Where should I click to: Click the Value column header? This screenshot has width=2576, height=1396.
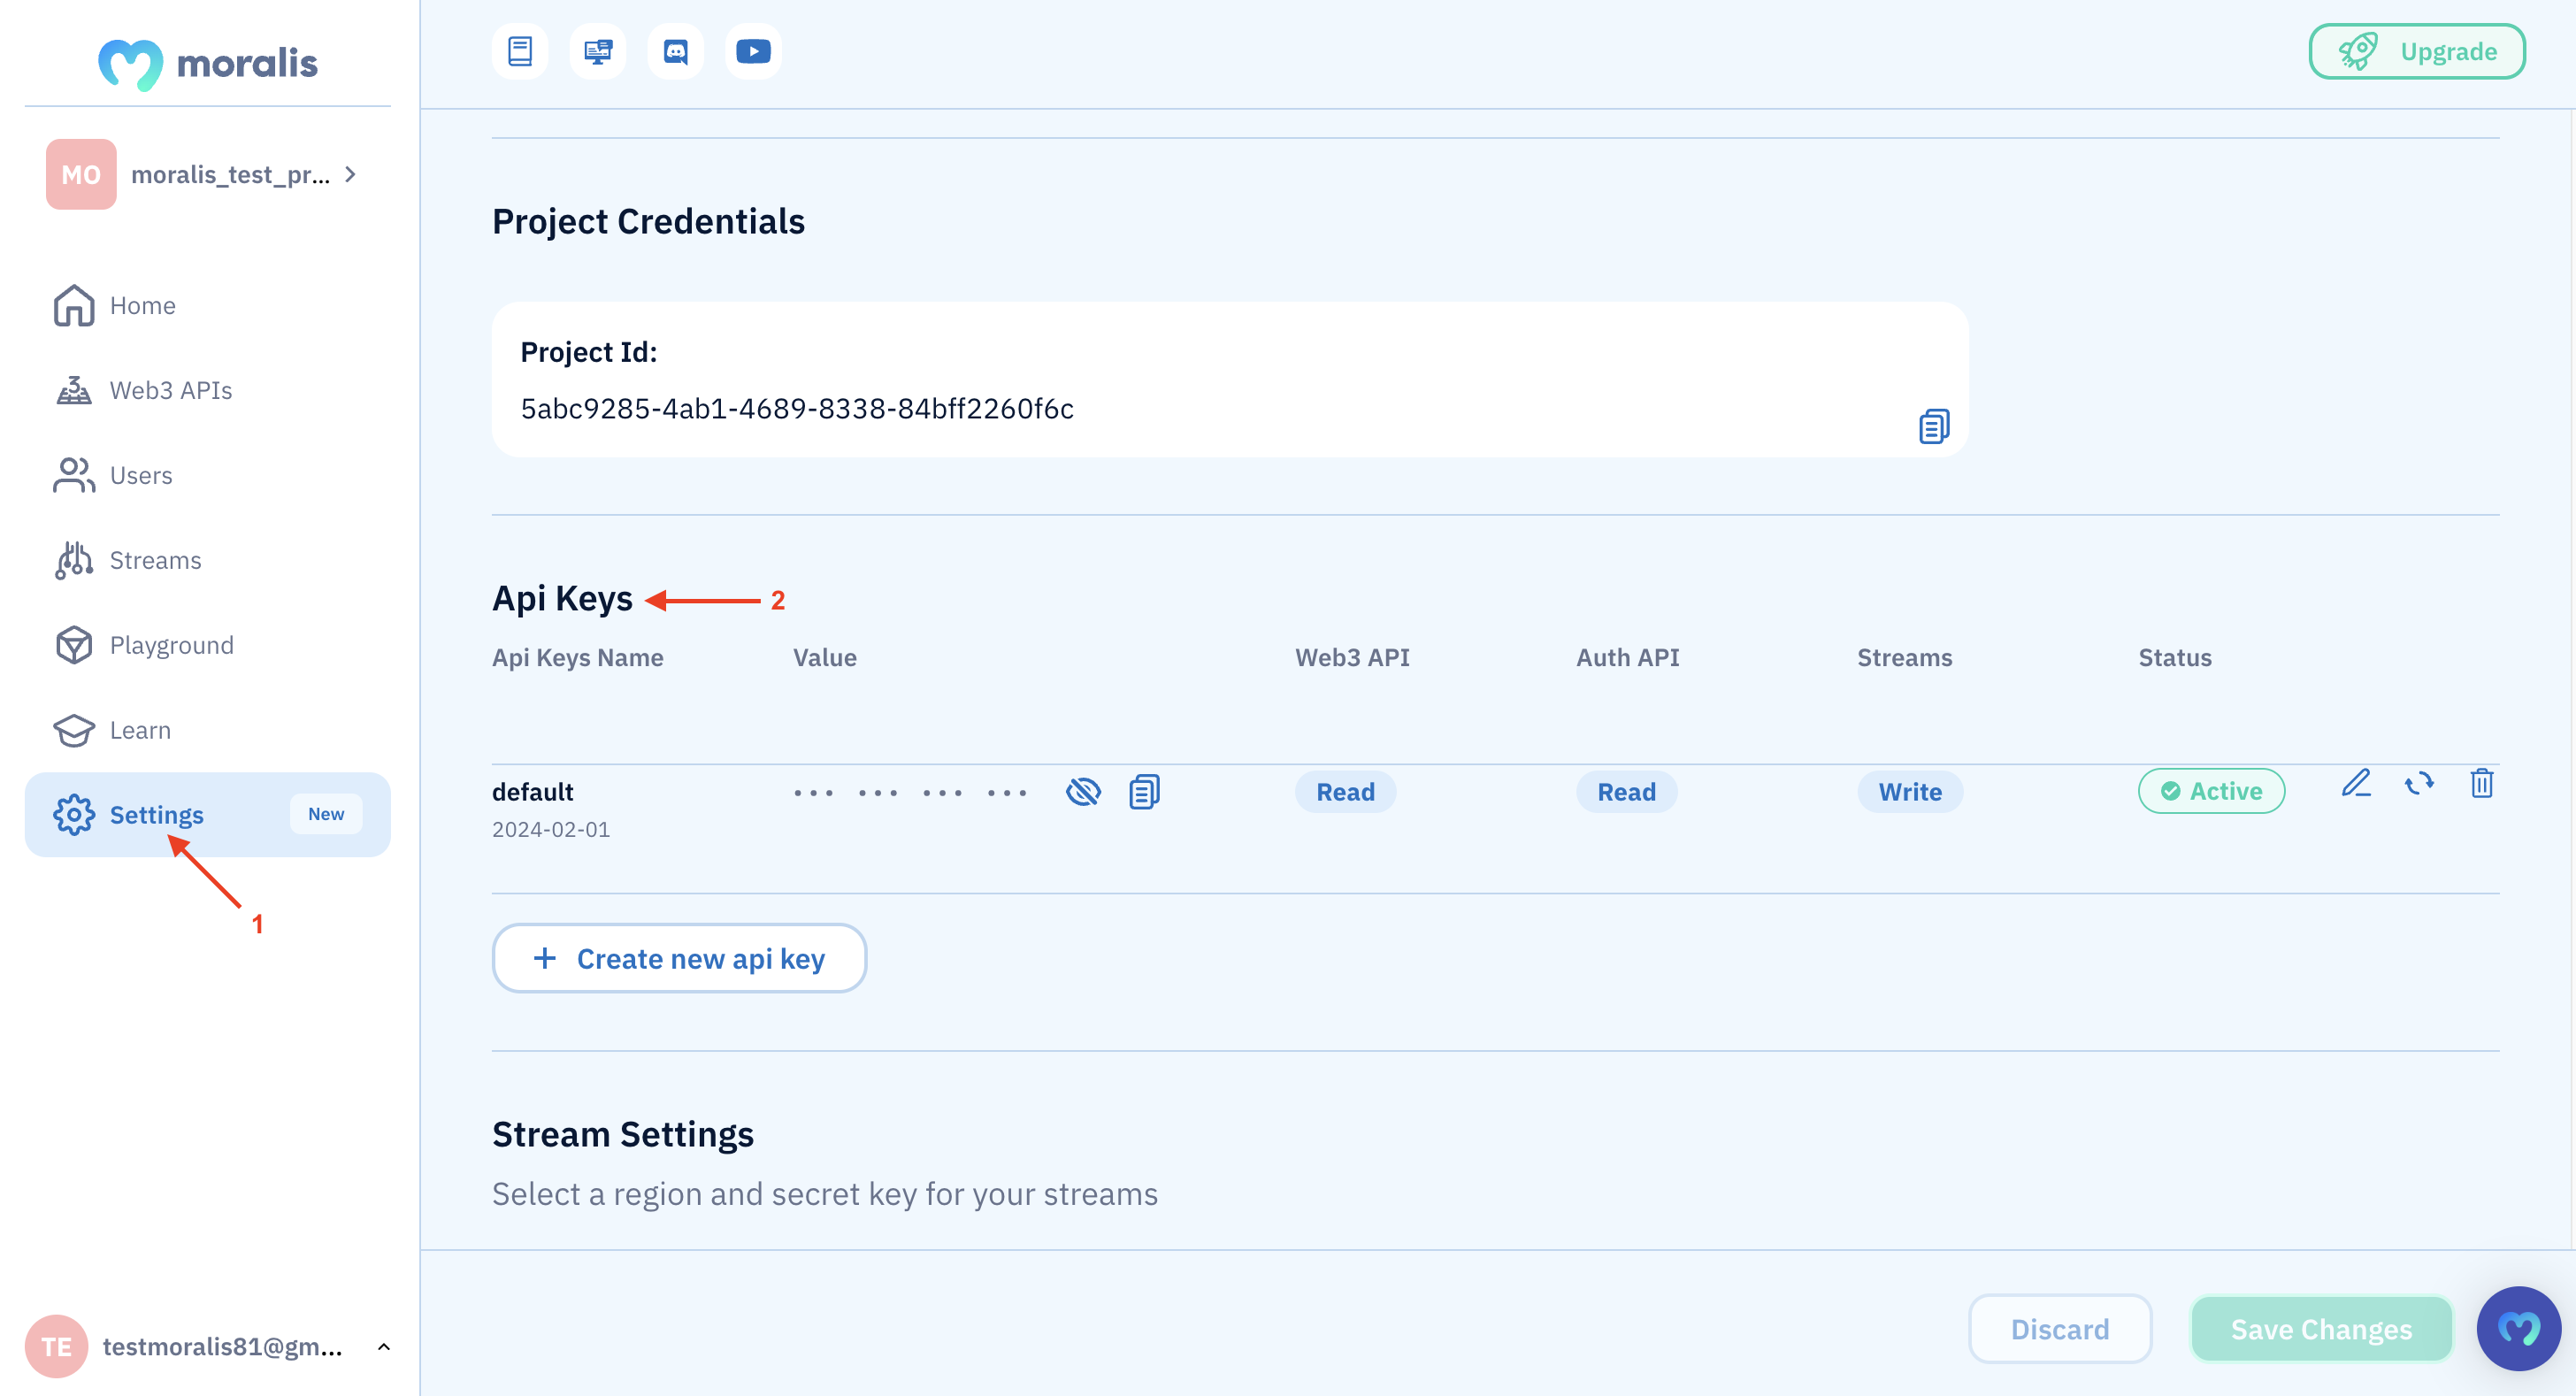825,658
